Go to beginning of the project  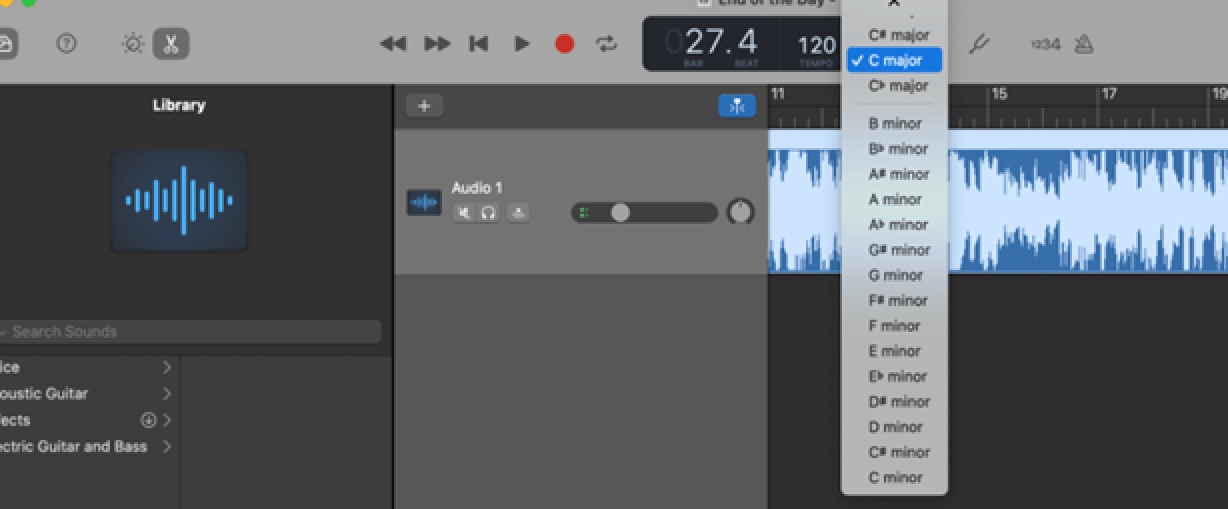tap(479, 44)
